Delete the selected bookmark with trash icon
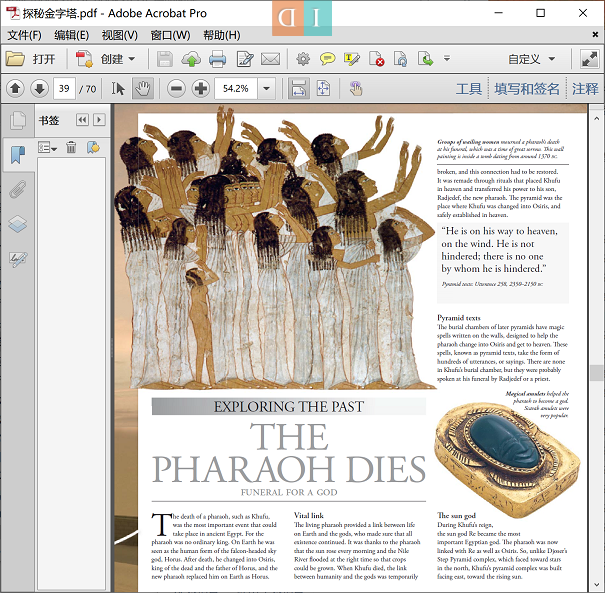605x593 pixels. pyautogui.click(x=71, y=147)
